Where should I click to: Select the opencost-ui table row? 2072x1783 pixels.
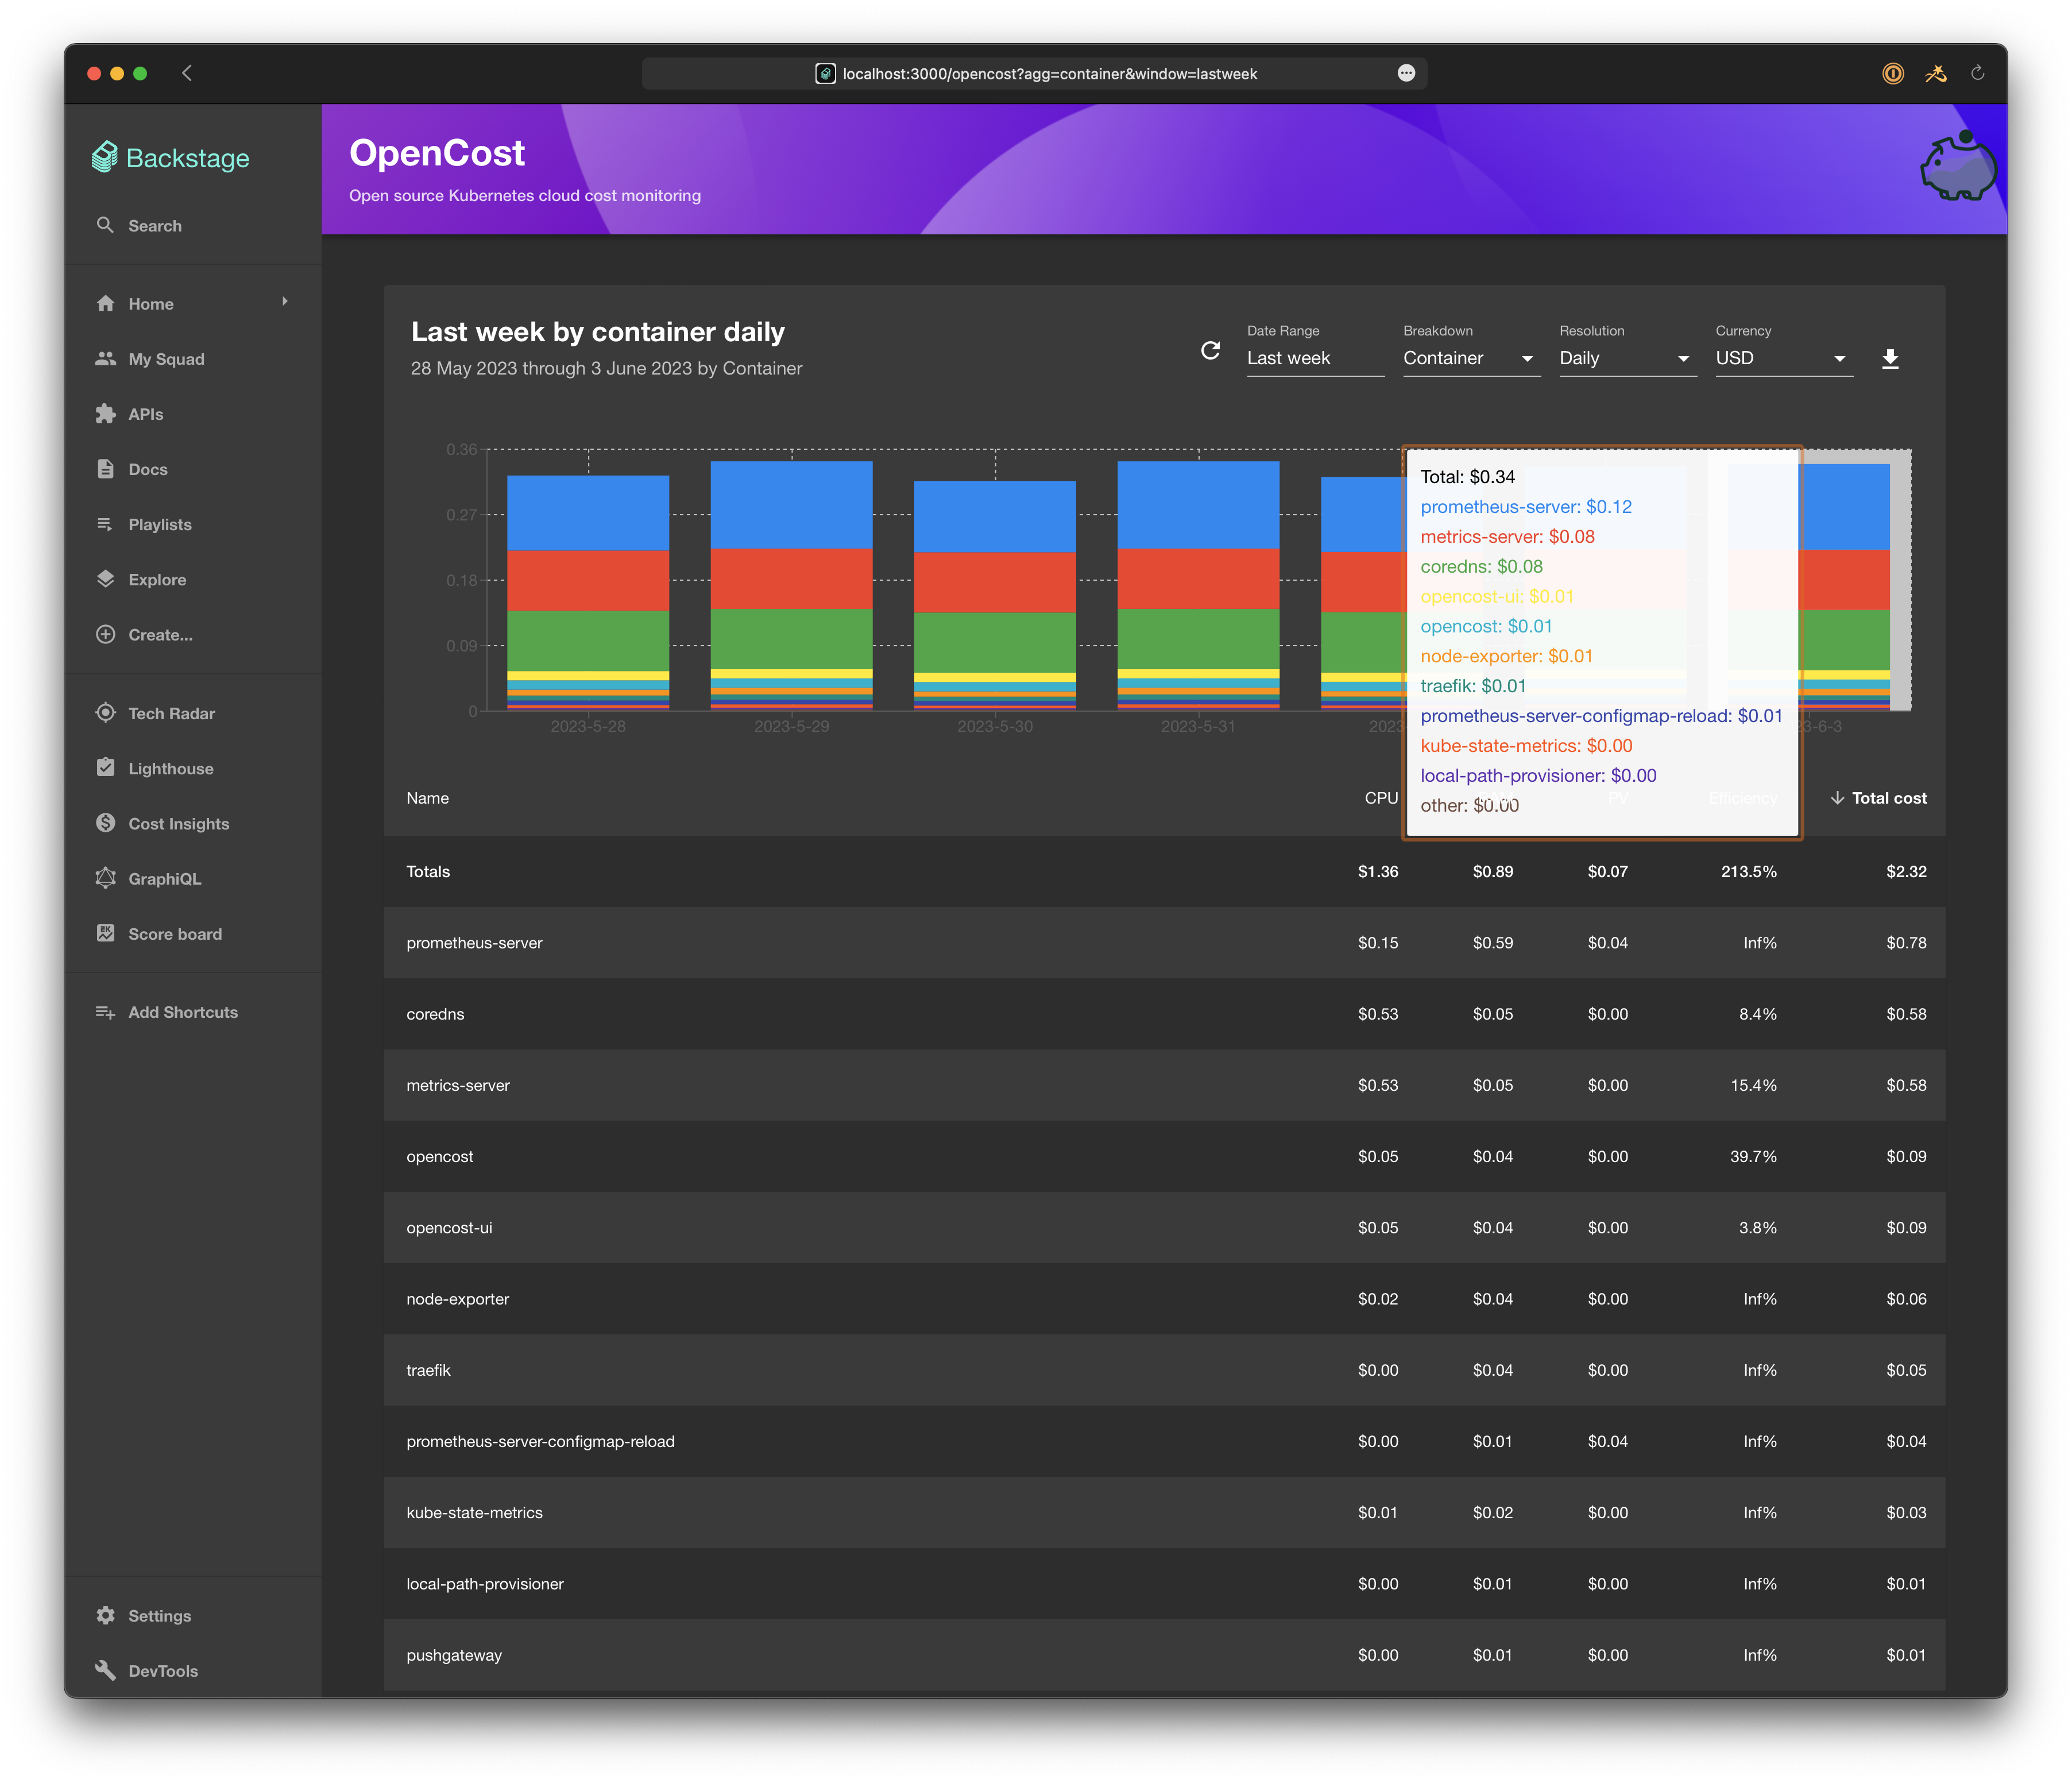(x=1164, y=1228)
